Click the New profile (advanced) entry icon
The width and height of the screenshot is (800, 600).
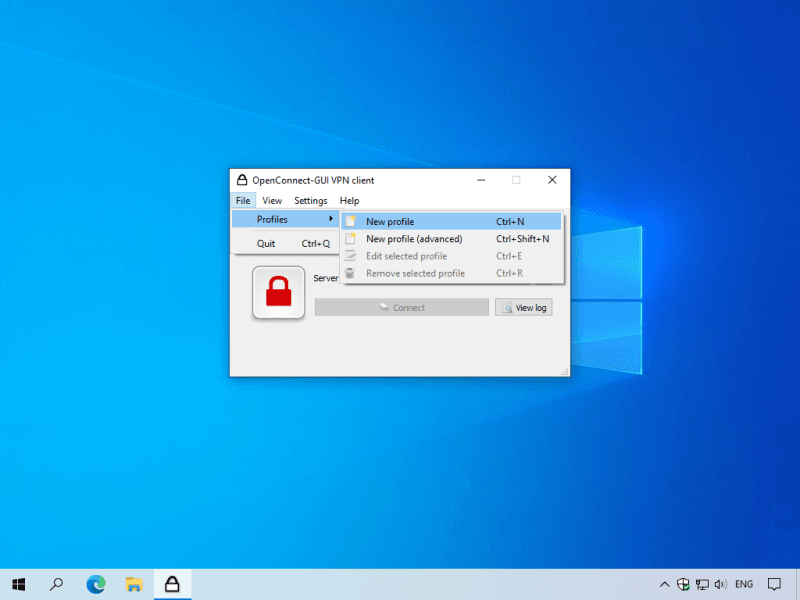[350, 239]
